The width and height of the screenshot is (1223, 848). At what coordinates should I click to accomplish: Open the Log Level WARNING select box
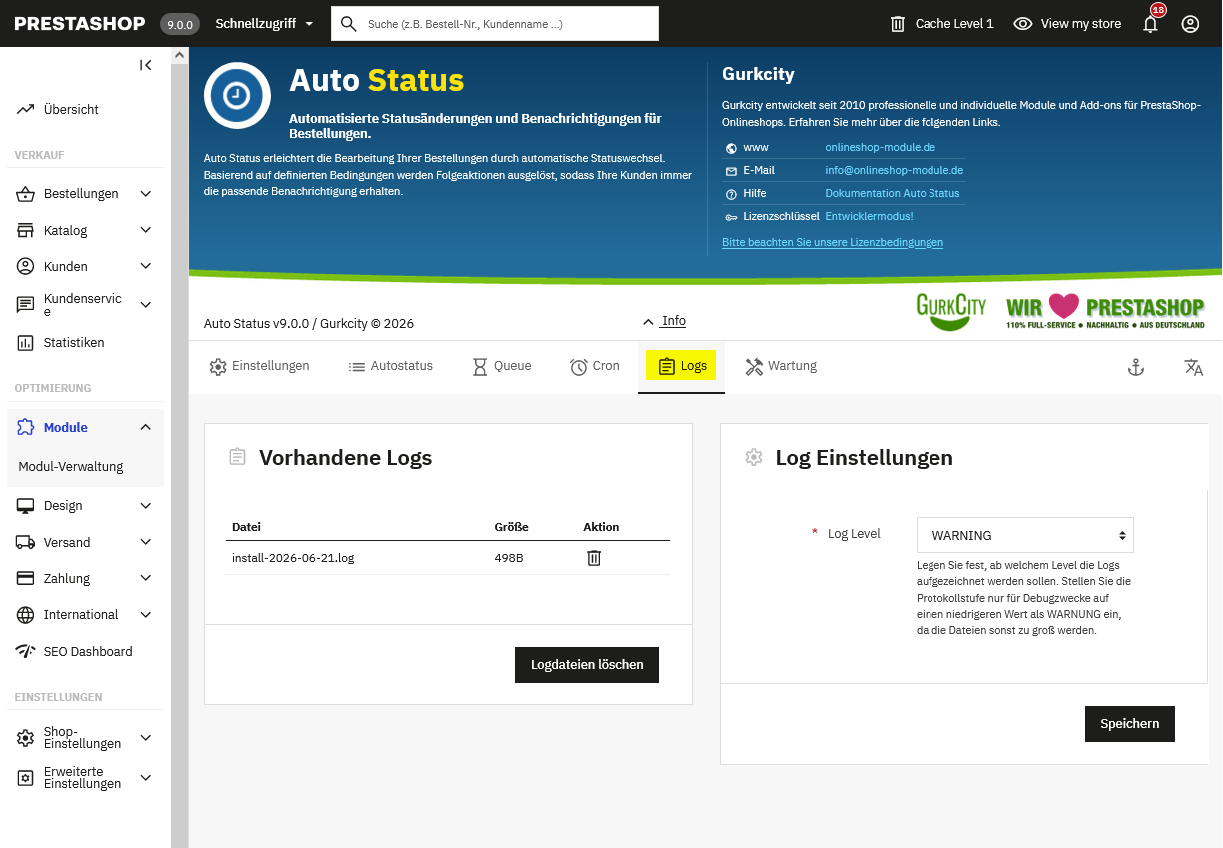coord(1025,535)
